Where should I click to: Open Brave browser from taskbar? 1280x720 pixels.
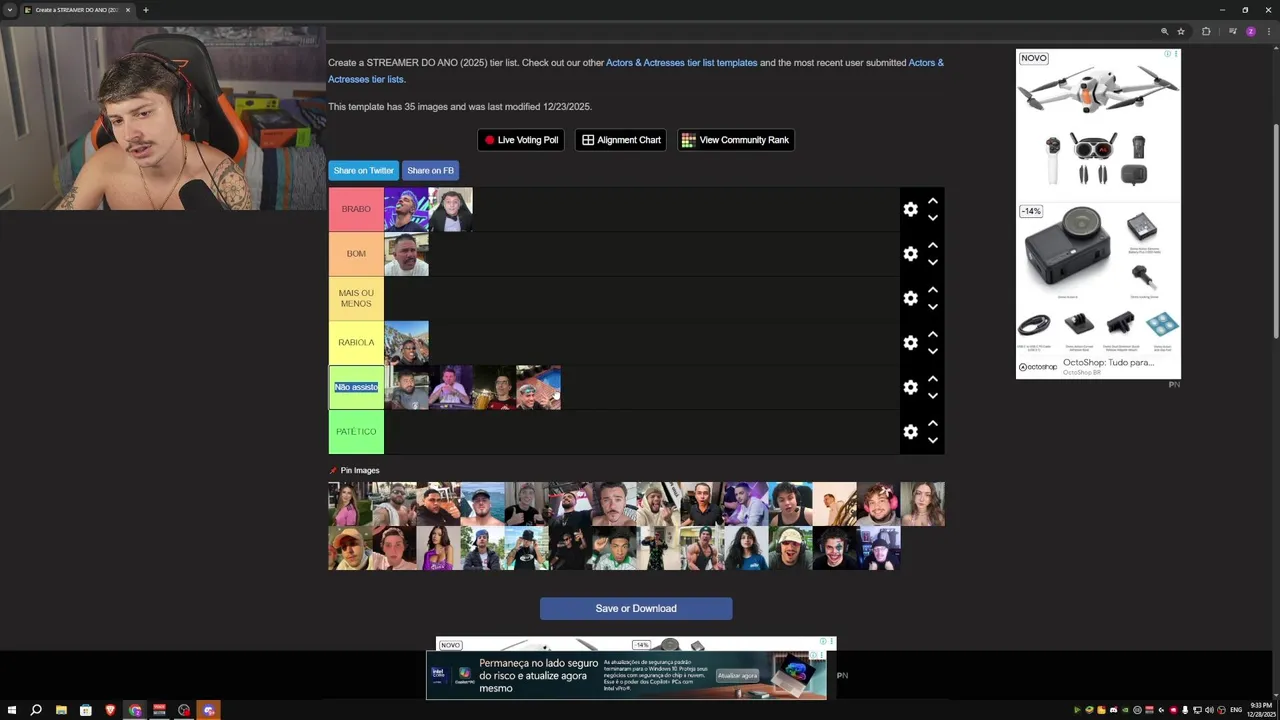pos(110,710)
